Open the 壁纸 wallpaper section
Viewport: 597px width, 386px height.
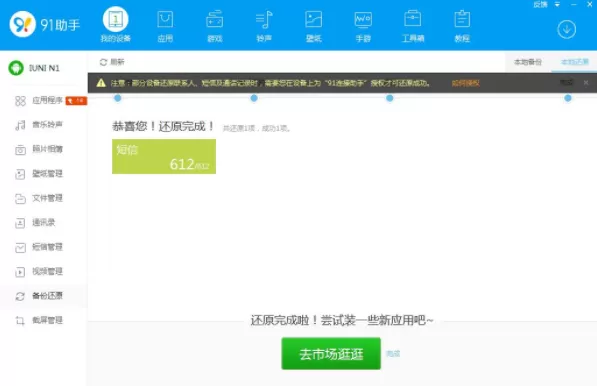click(314, 26)
